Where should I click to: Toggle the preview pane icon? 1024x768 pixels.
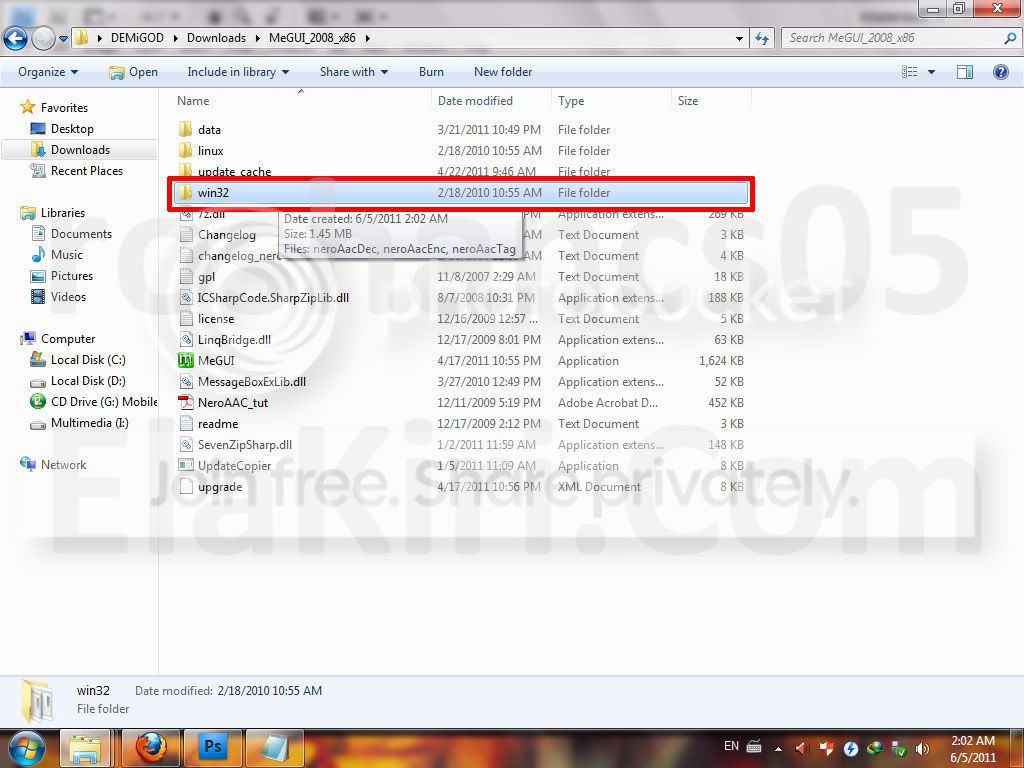(x=965, y=72)
